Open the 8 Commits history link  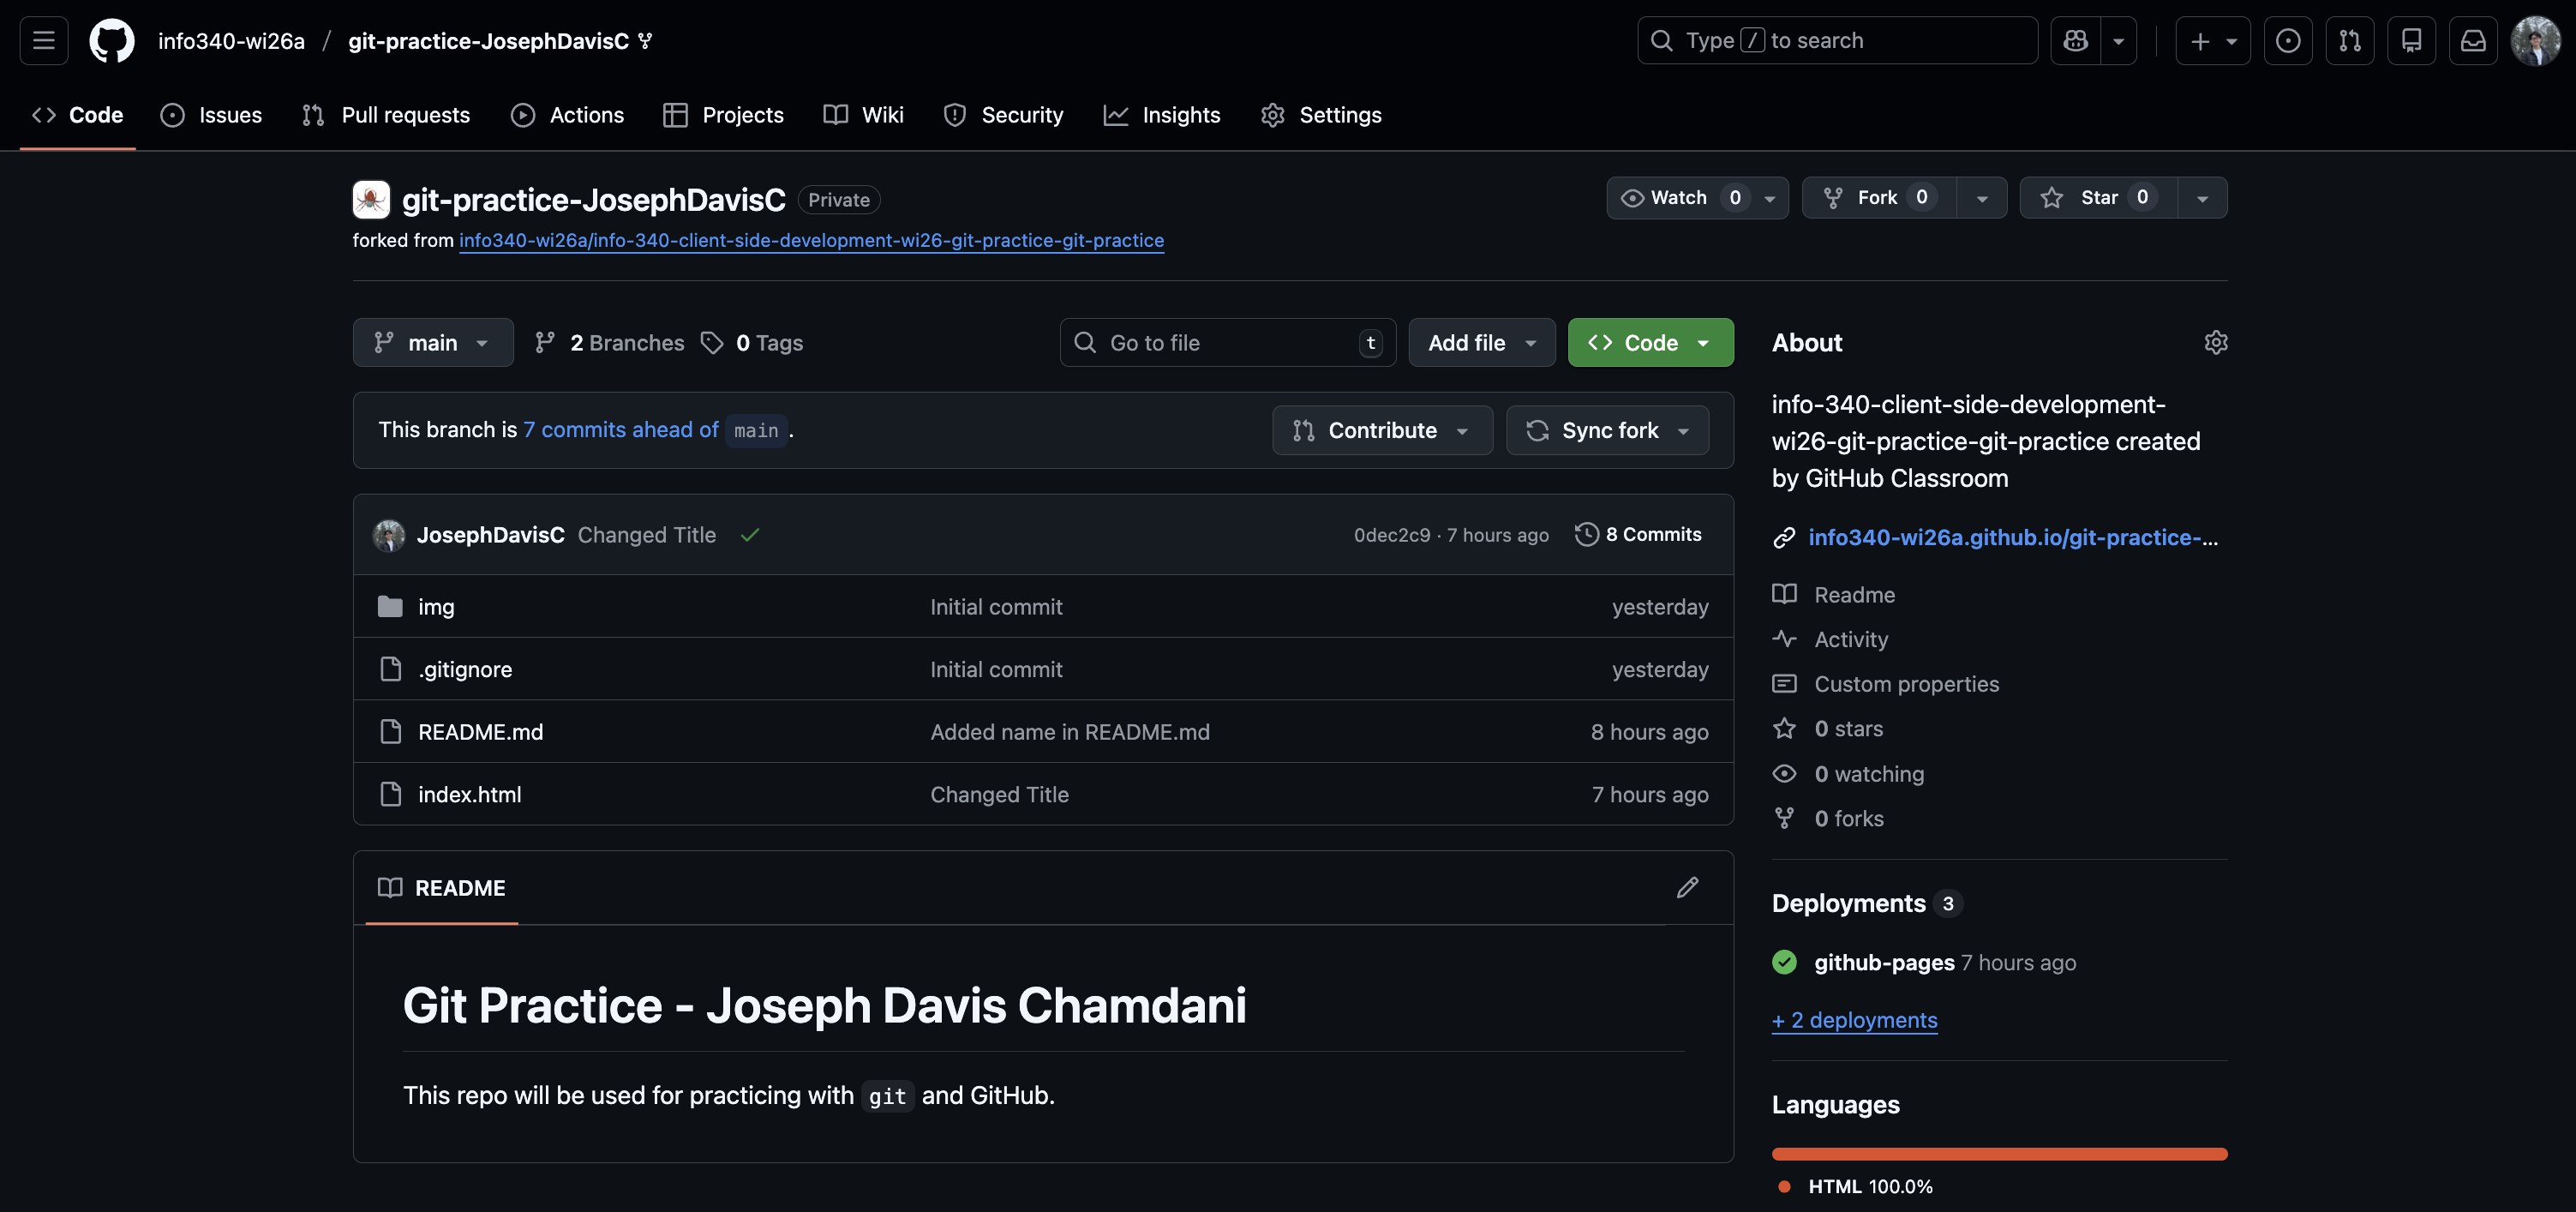point(1638,534)
